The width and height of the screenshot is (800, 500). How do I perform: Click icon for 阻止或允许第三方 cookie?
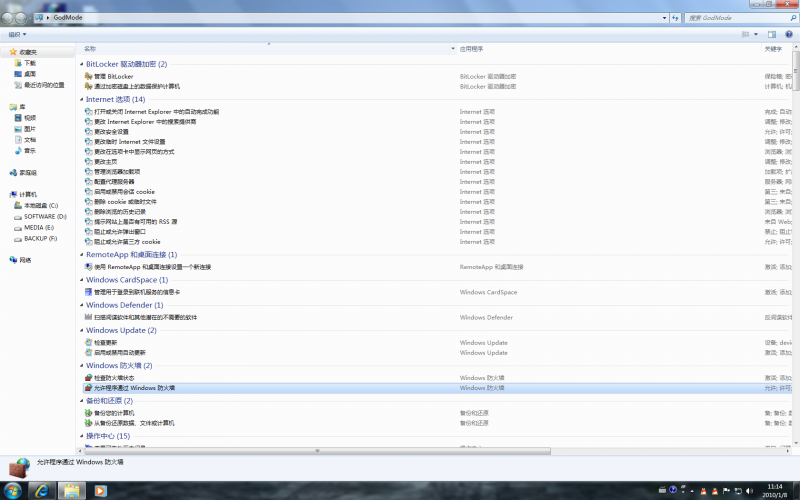(x=88, y=242)
